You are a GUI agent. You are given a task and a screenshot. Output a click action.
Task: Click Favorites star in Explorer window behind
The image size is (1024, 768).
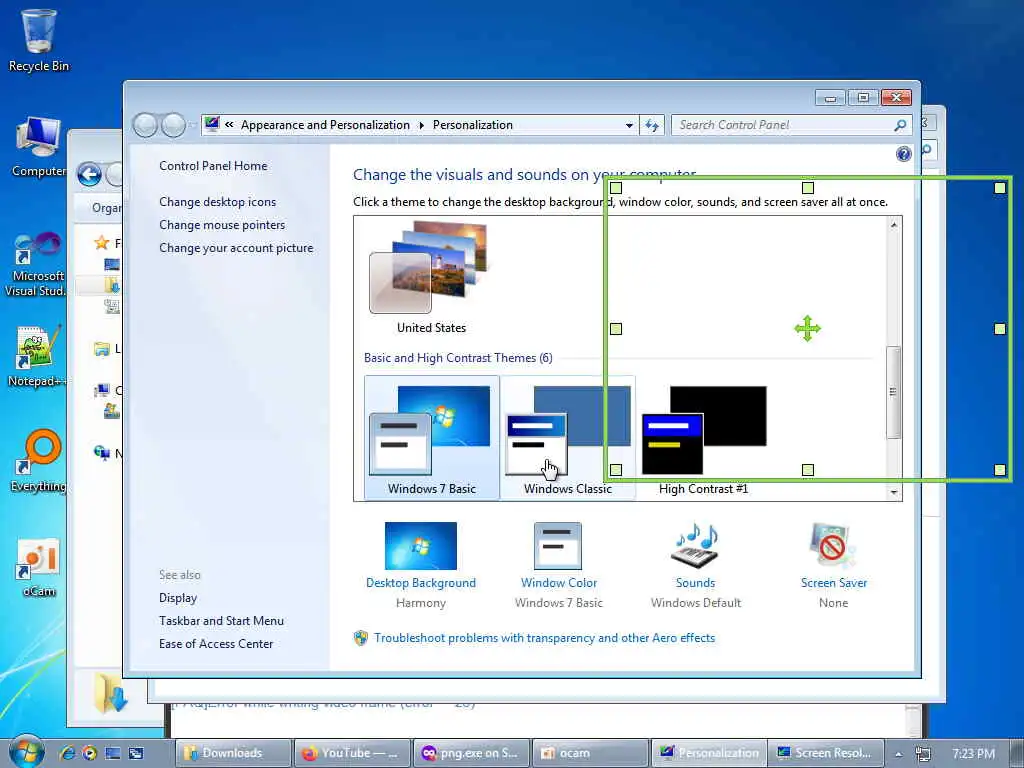coord(101,243)
